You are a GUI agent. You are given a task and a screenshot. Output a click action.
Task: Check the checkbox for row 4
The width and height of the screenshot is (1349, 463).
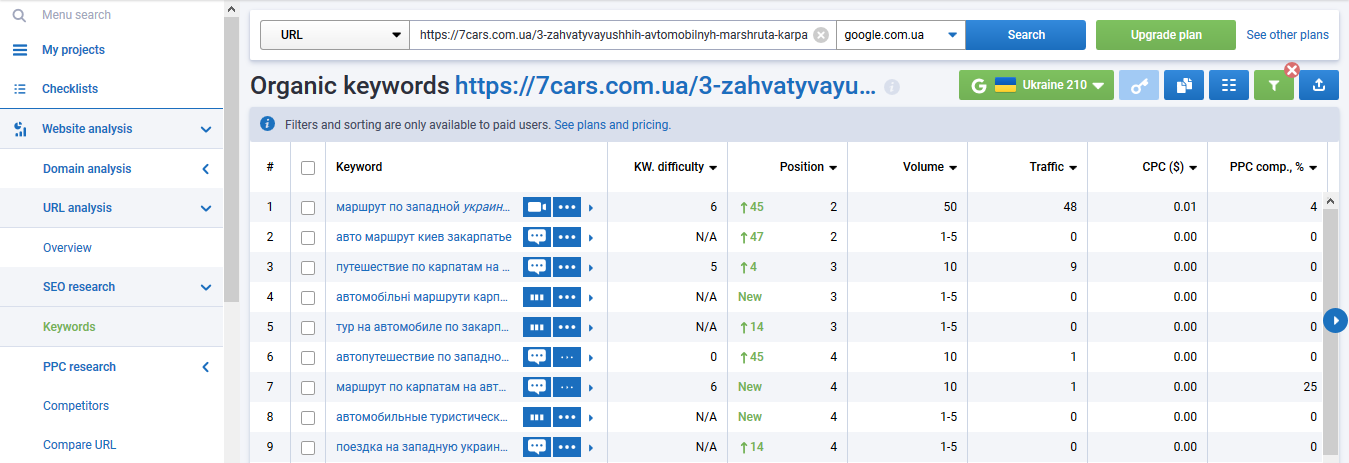point(308,298)
